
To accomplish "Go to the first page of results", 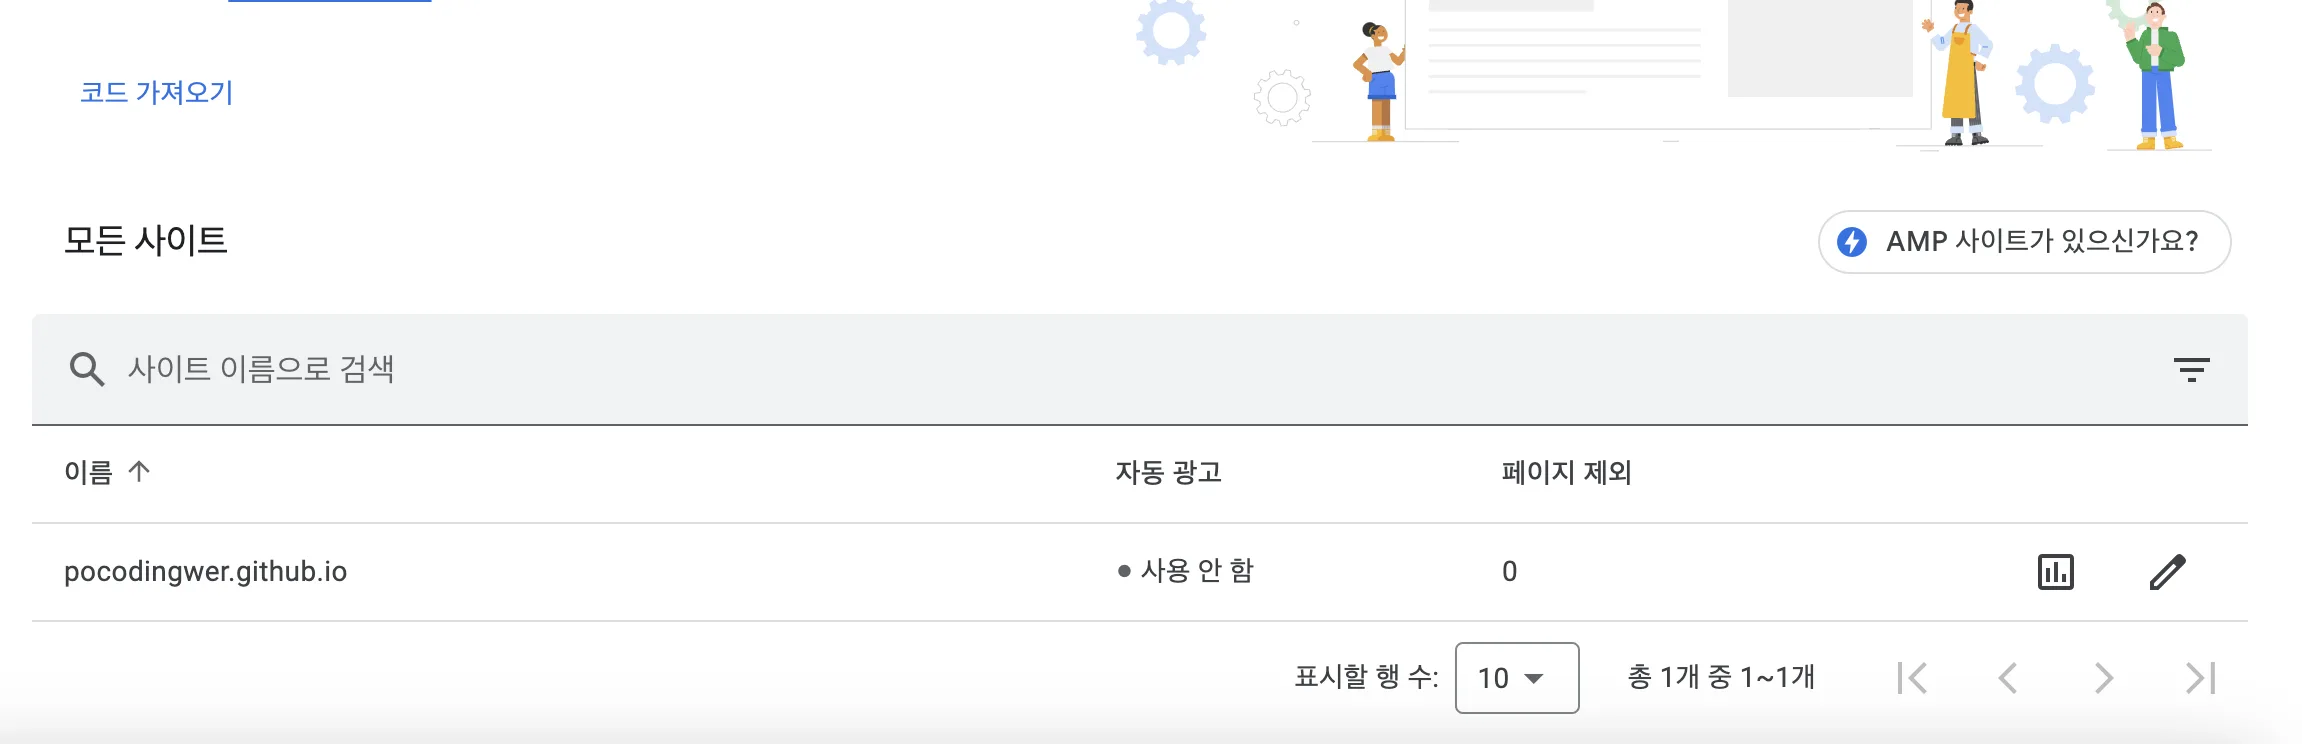I will coord(1912,678).
